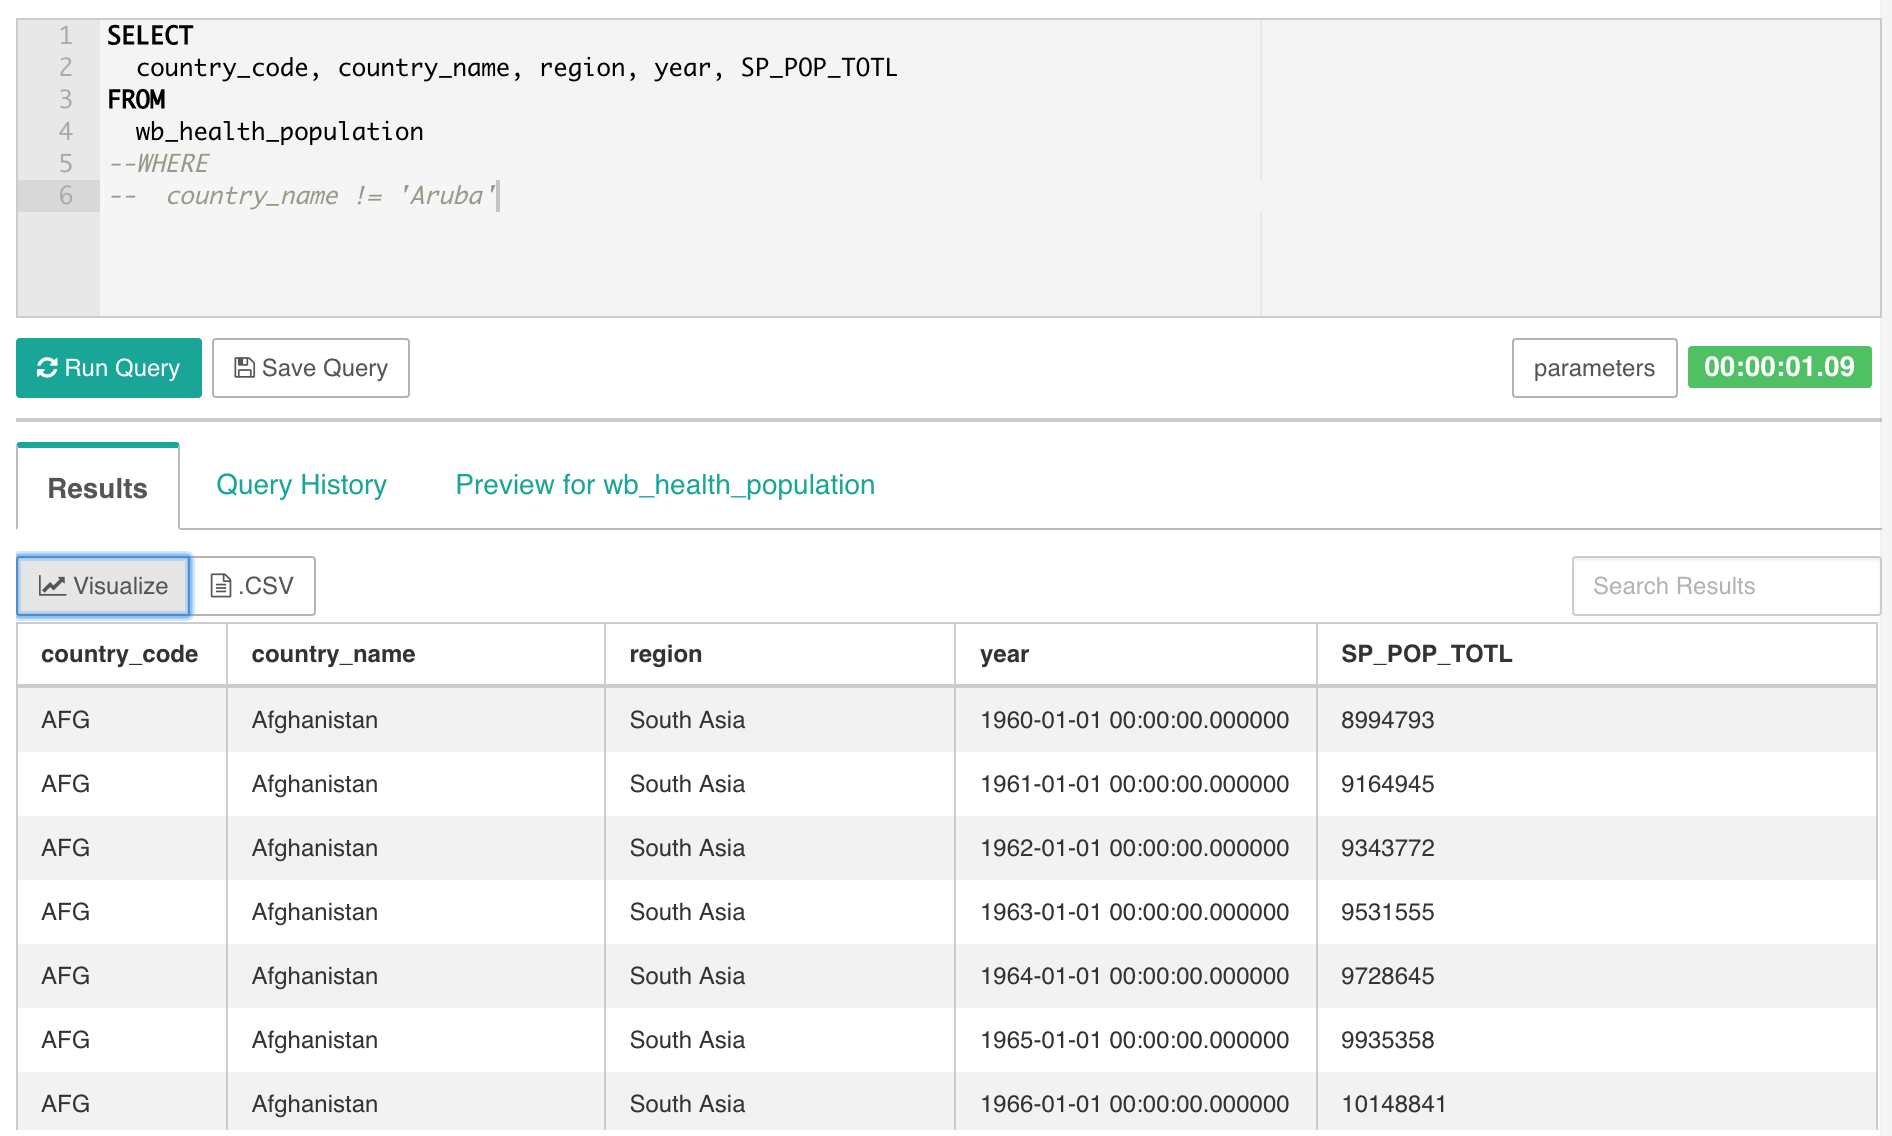1892x1136 pixels.
Task: Open the parameters dialog
Action: (x=1593, y=368)
